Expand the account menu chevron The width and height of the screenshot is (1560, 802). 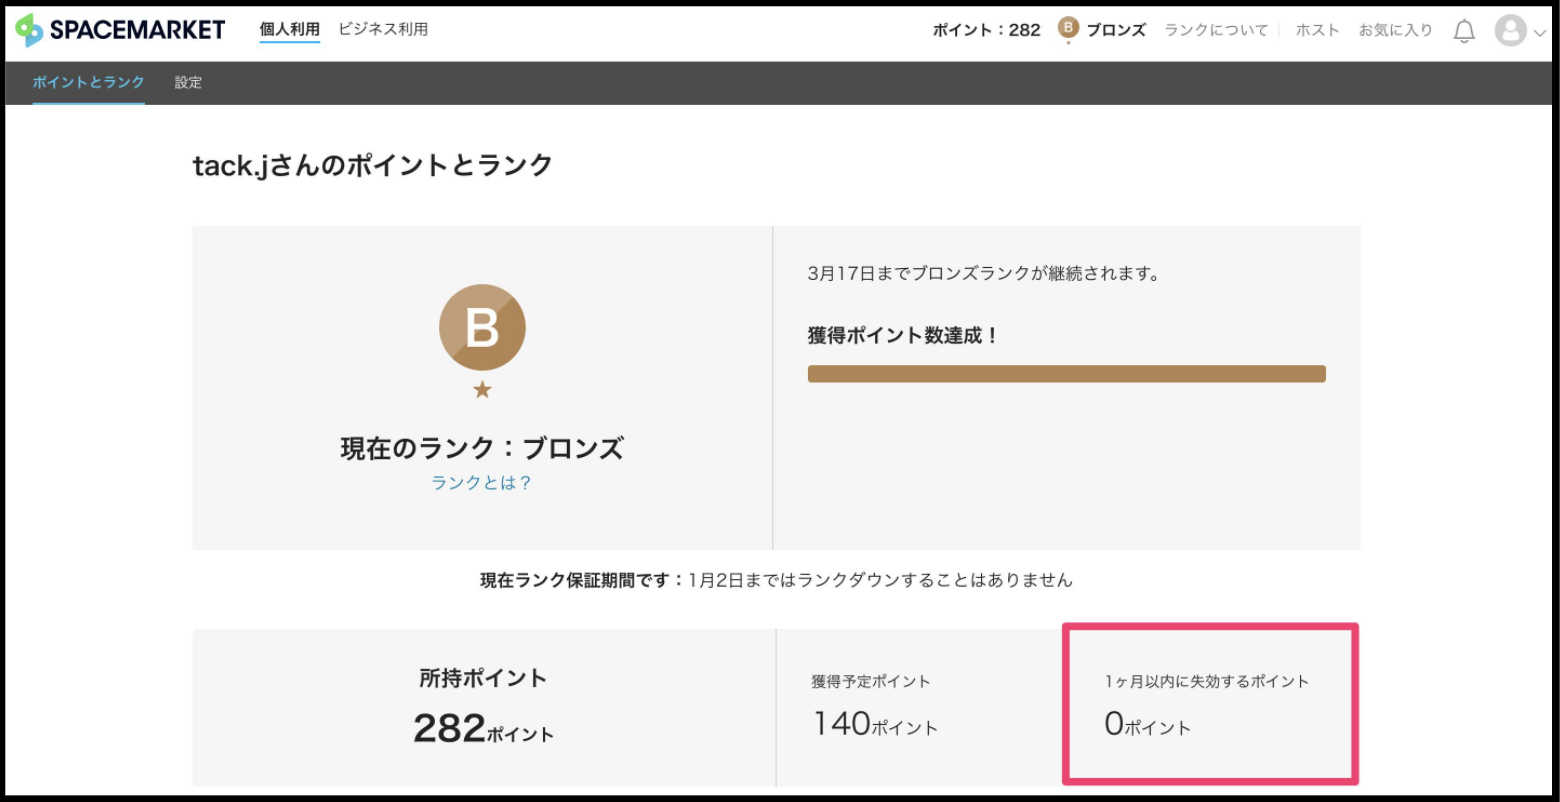1539,33
